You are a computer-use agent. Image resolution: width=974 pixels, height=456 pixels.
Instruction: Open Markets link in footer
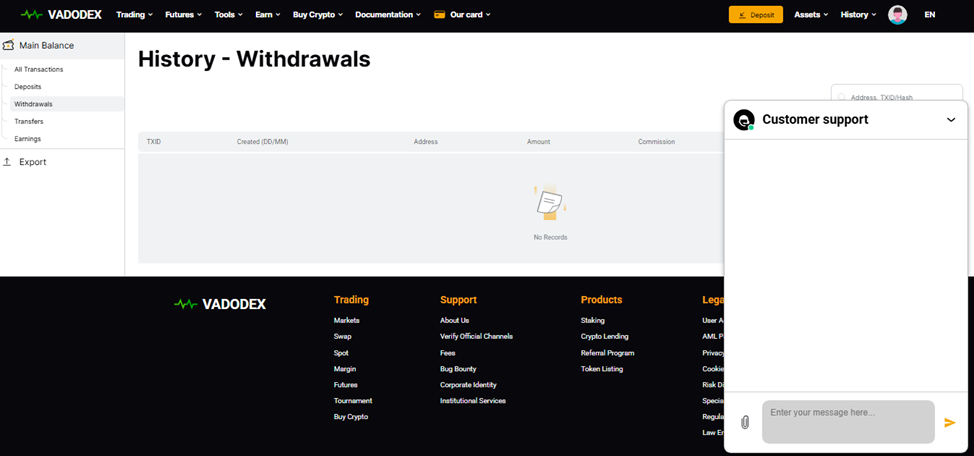click(x=347, y=321)
